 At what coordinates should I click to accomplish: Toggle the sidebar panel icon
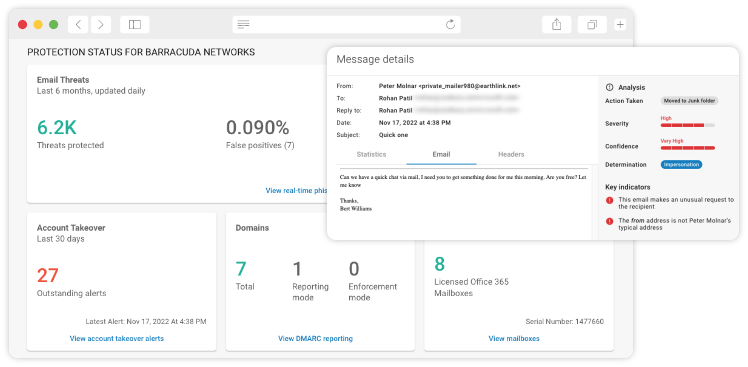click(x=135, y=24)
